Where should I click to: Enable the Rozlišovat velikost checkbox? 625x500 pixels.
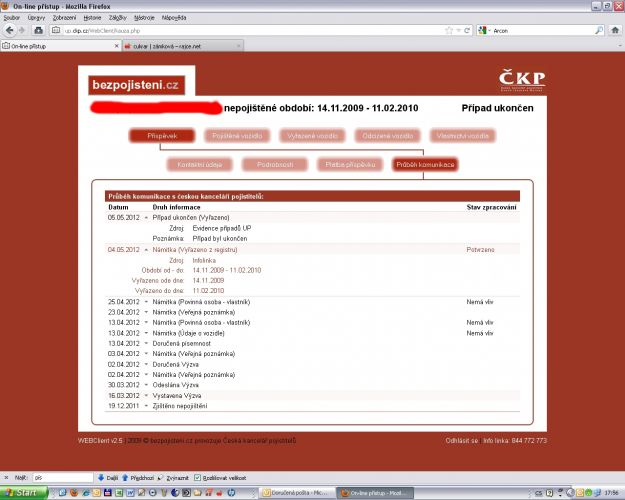(x=197, y=477)
